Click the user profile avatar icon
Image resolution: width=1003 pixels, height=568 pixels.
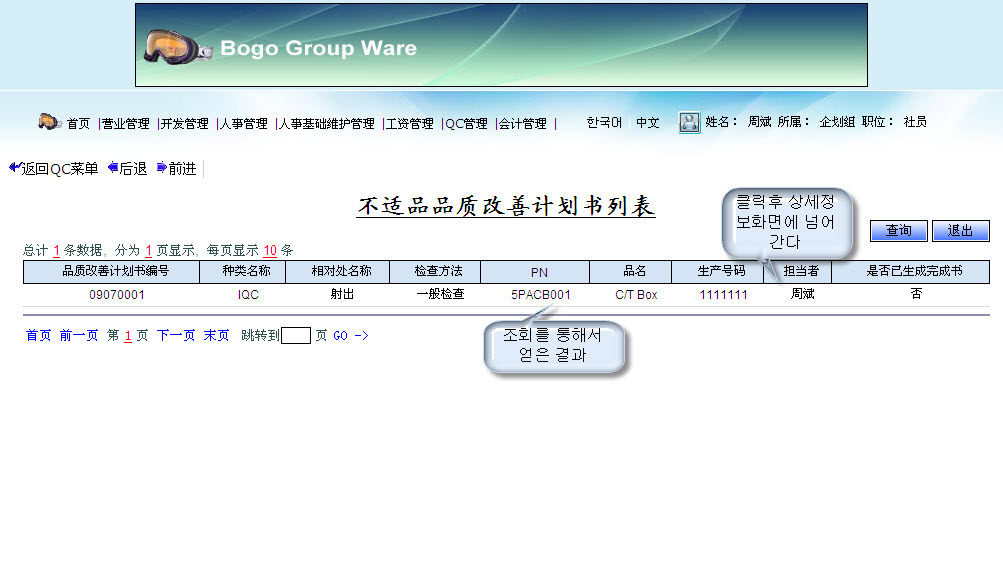click(689, 123)
